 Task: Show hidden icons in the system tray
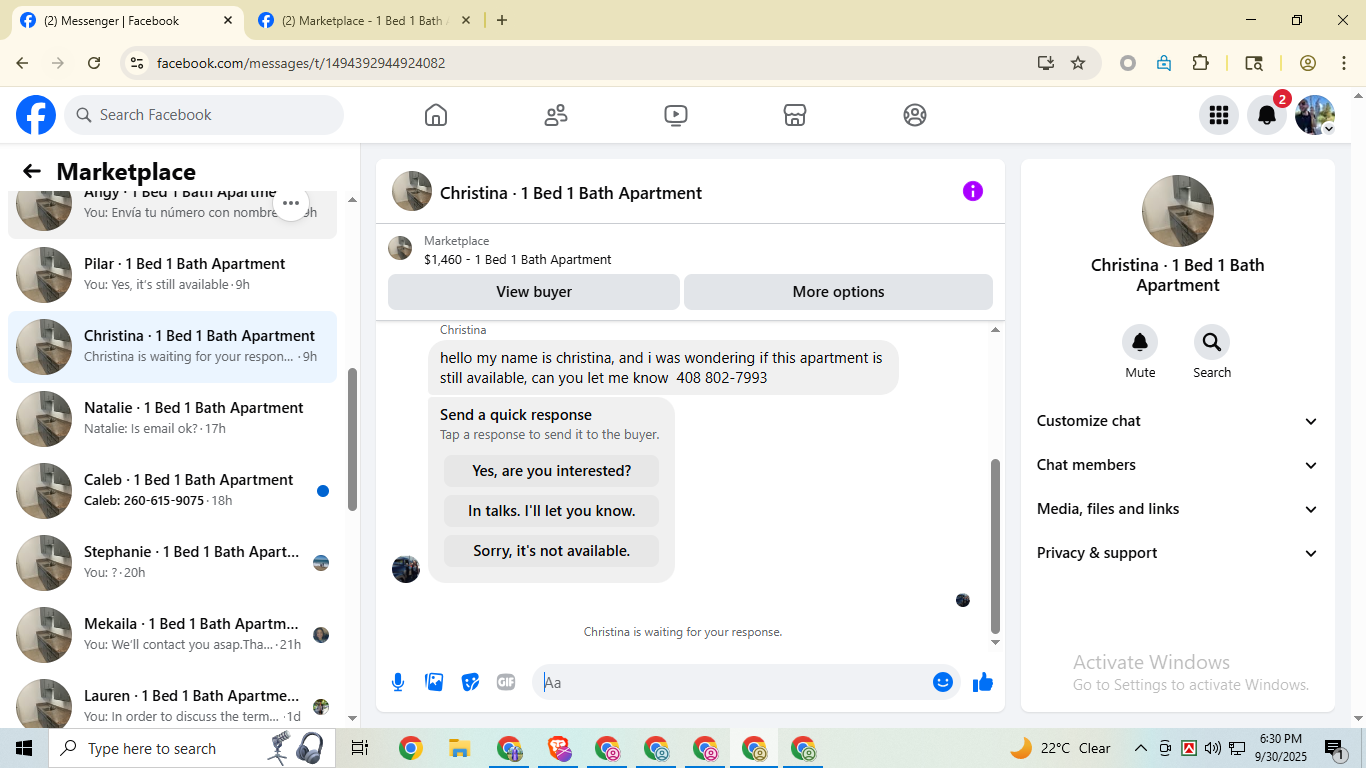1140,748
